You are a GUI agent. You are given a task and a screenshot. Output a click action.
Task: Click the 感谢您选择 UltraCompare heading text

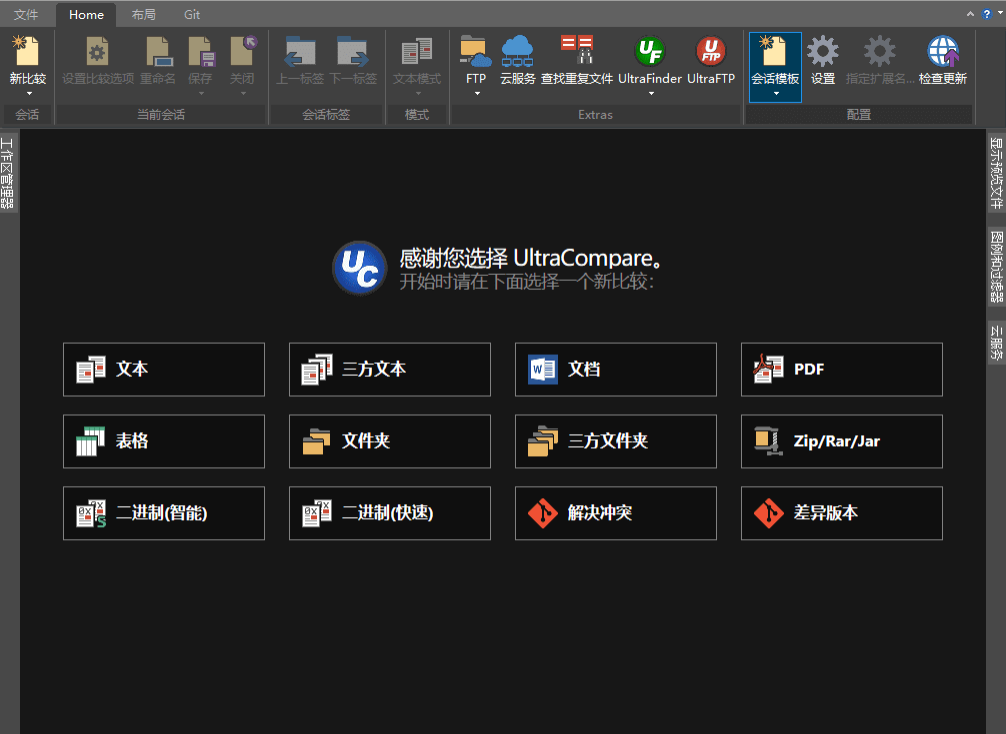[x=530, y=258]
